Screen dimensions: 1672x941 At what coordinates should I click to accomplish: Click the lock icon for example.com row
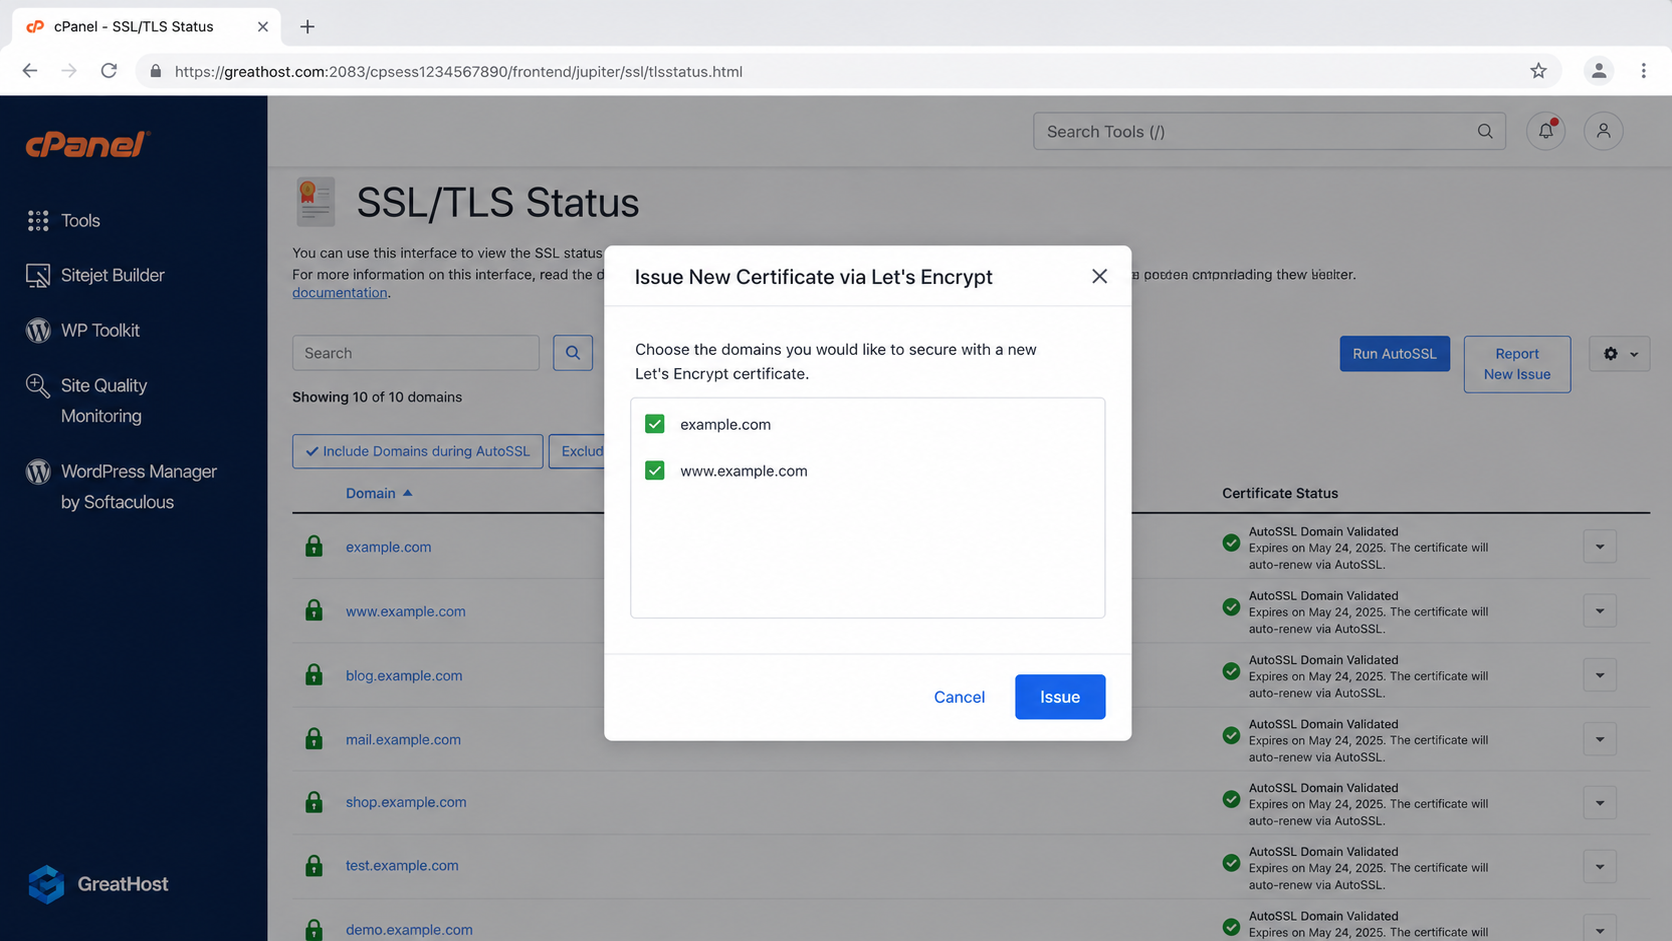click(x=314, y=546)
